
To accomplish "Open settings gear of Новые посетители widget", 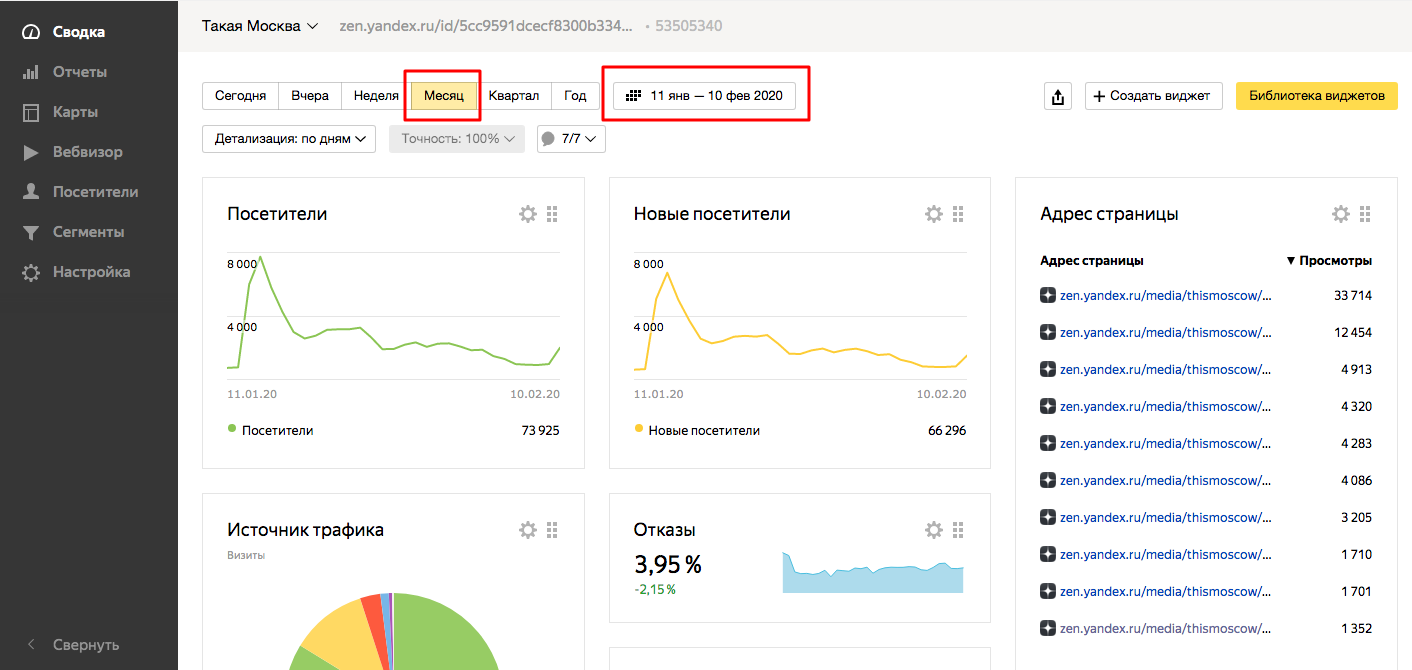I will point(934,214).
